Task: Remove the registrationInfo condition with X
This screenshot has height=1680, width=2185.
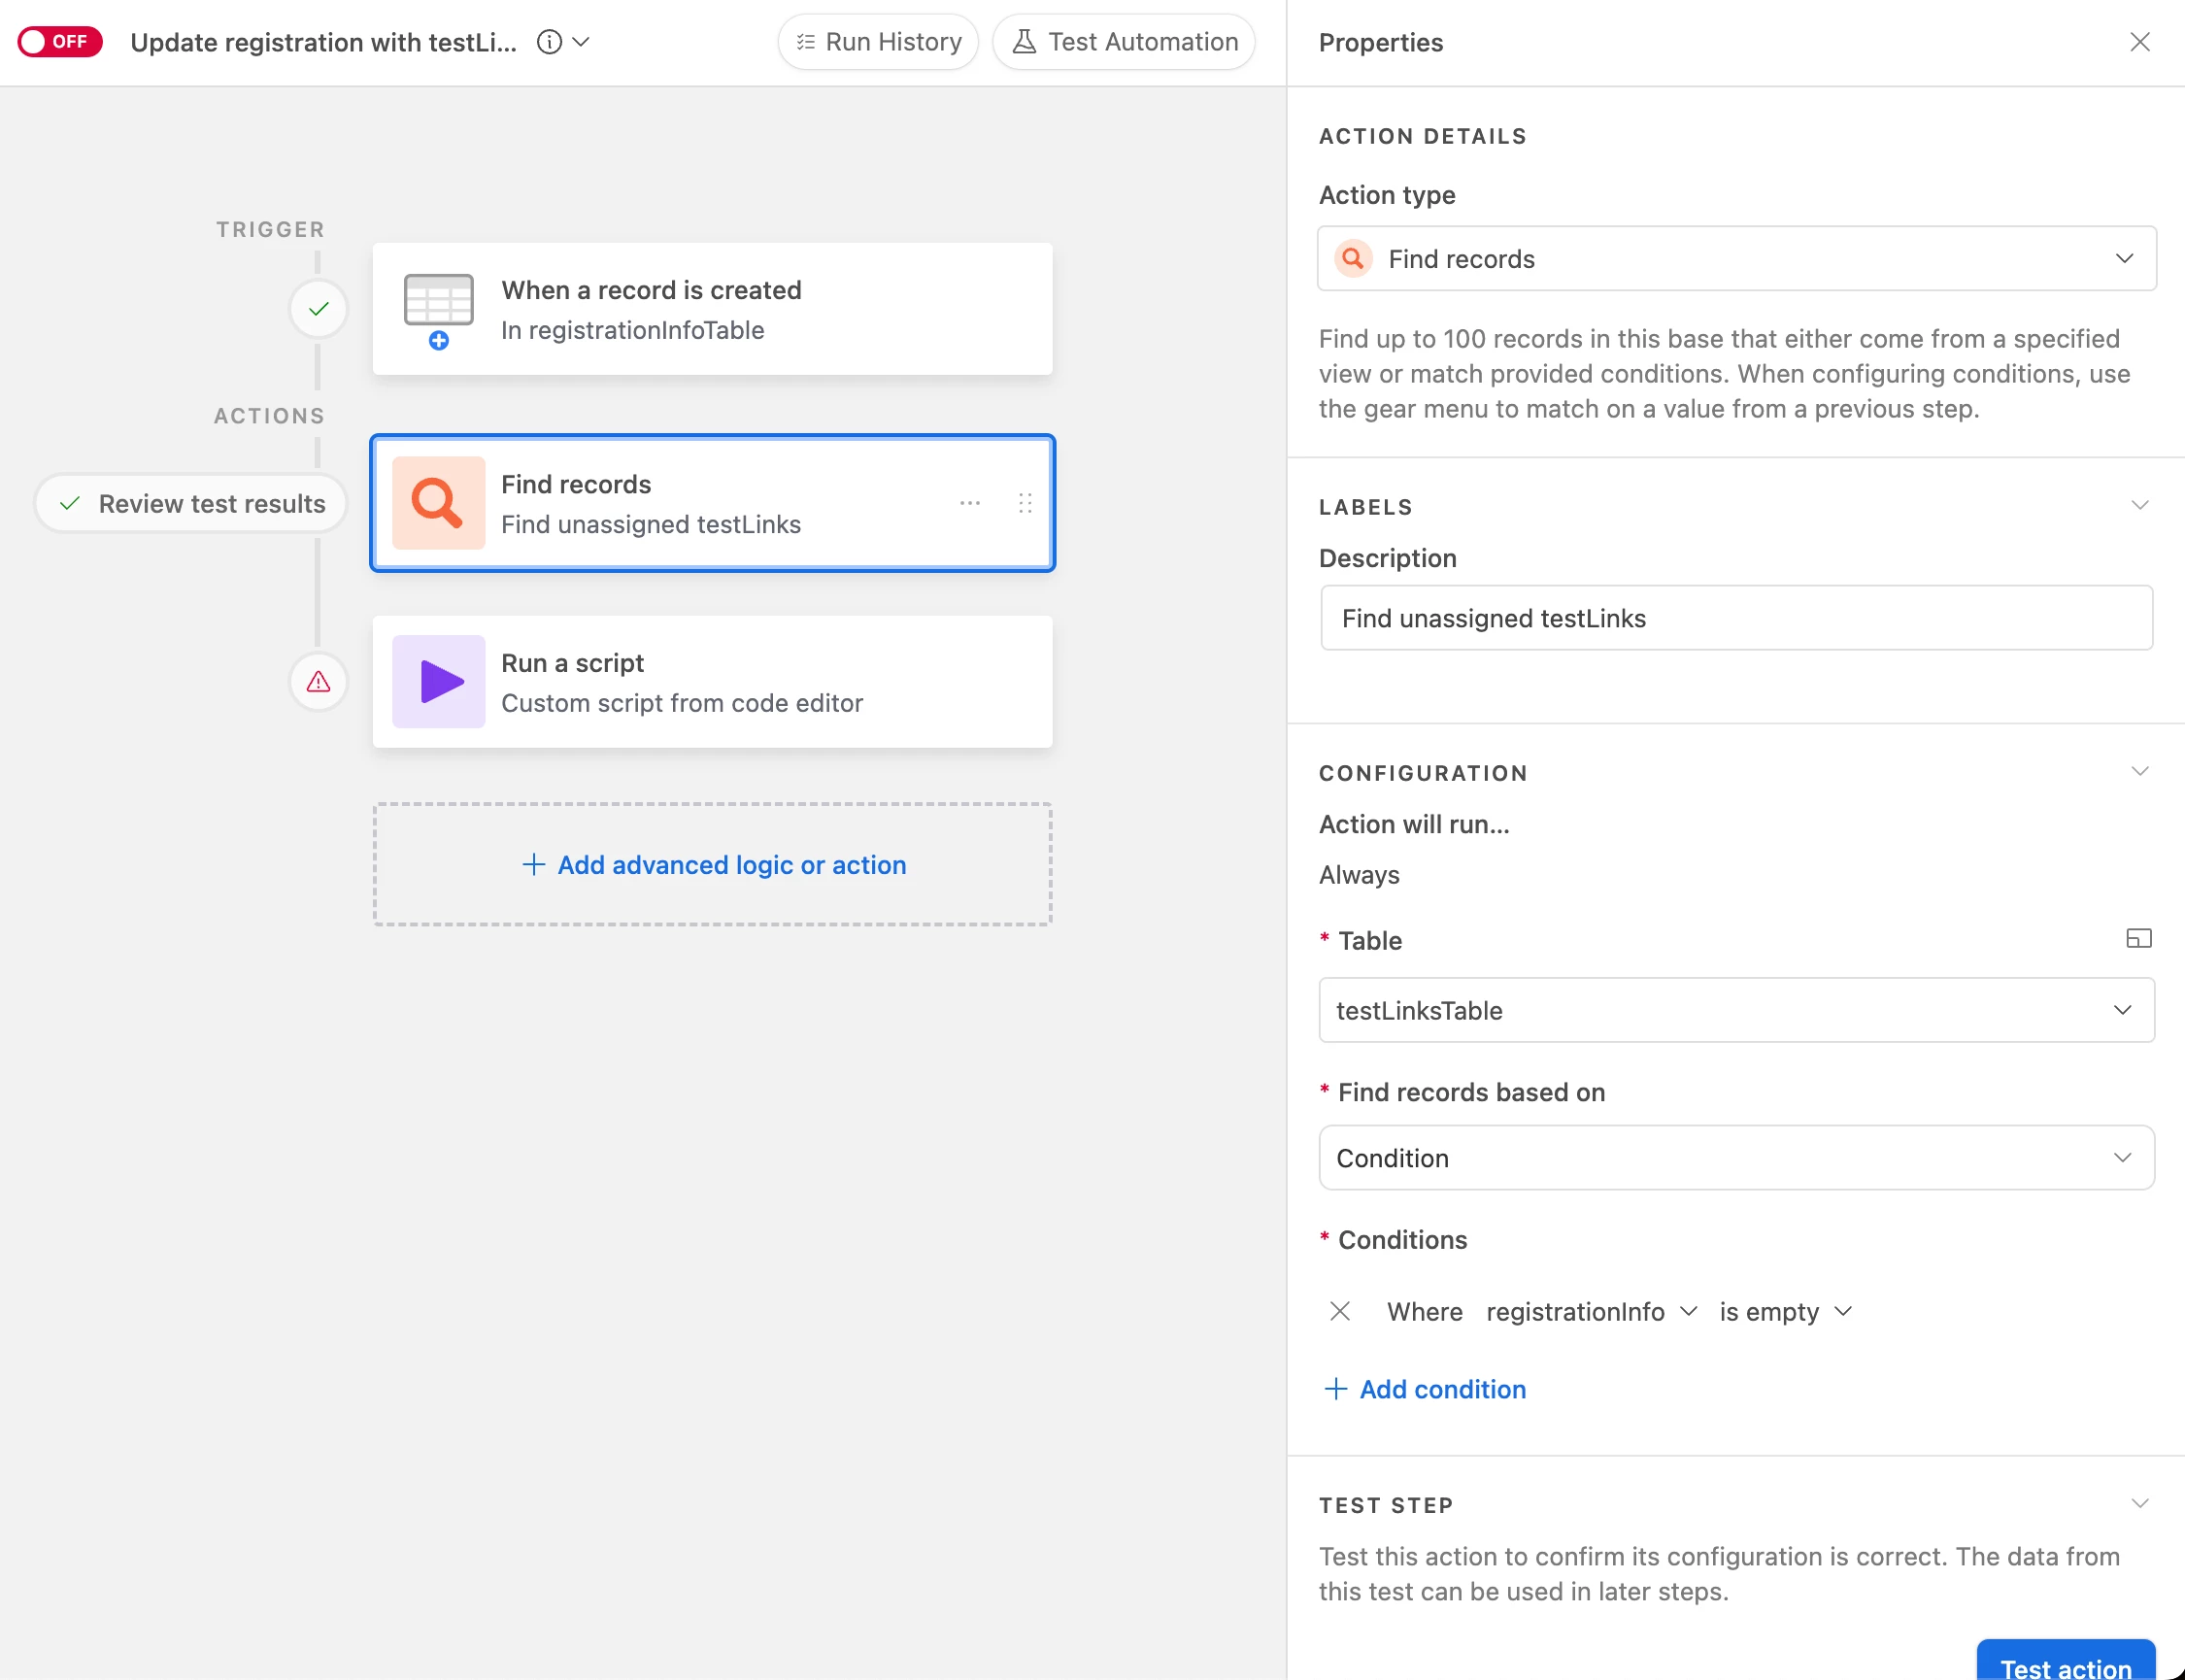Action: 1340,1311
